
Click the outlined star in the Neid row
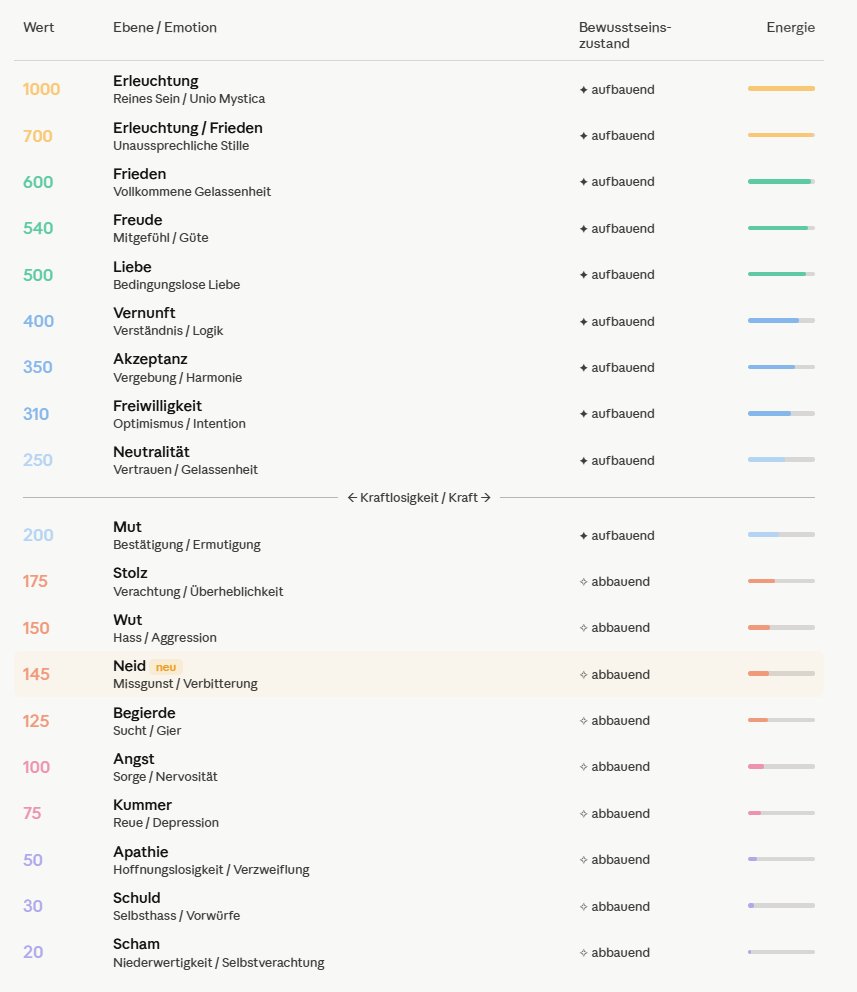(x=583, y=675)
